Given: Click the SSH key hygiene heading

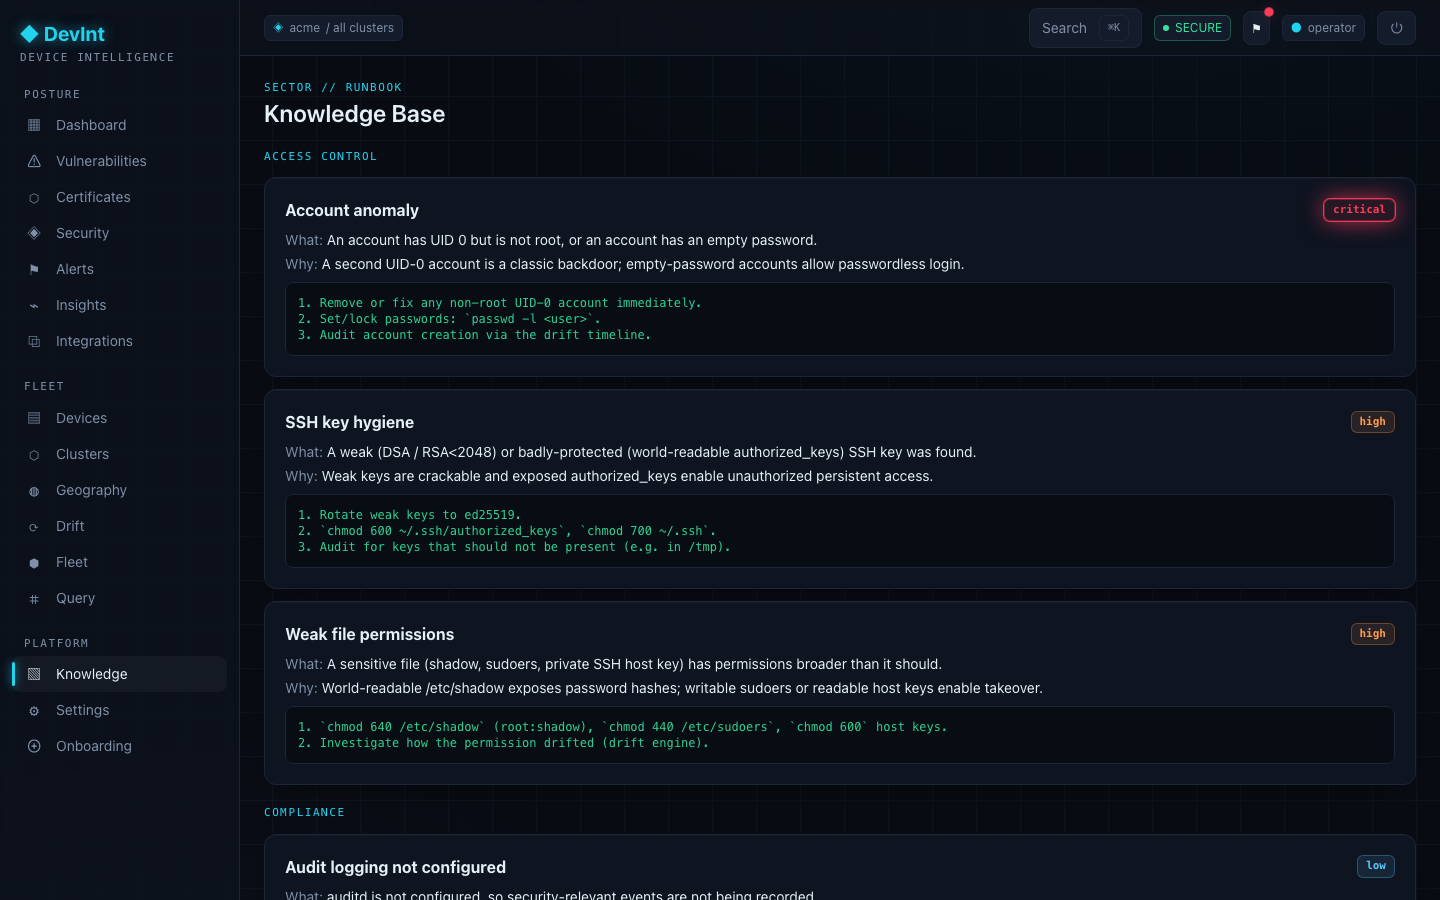Looking at the screenshot, I should point(349,422).
